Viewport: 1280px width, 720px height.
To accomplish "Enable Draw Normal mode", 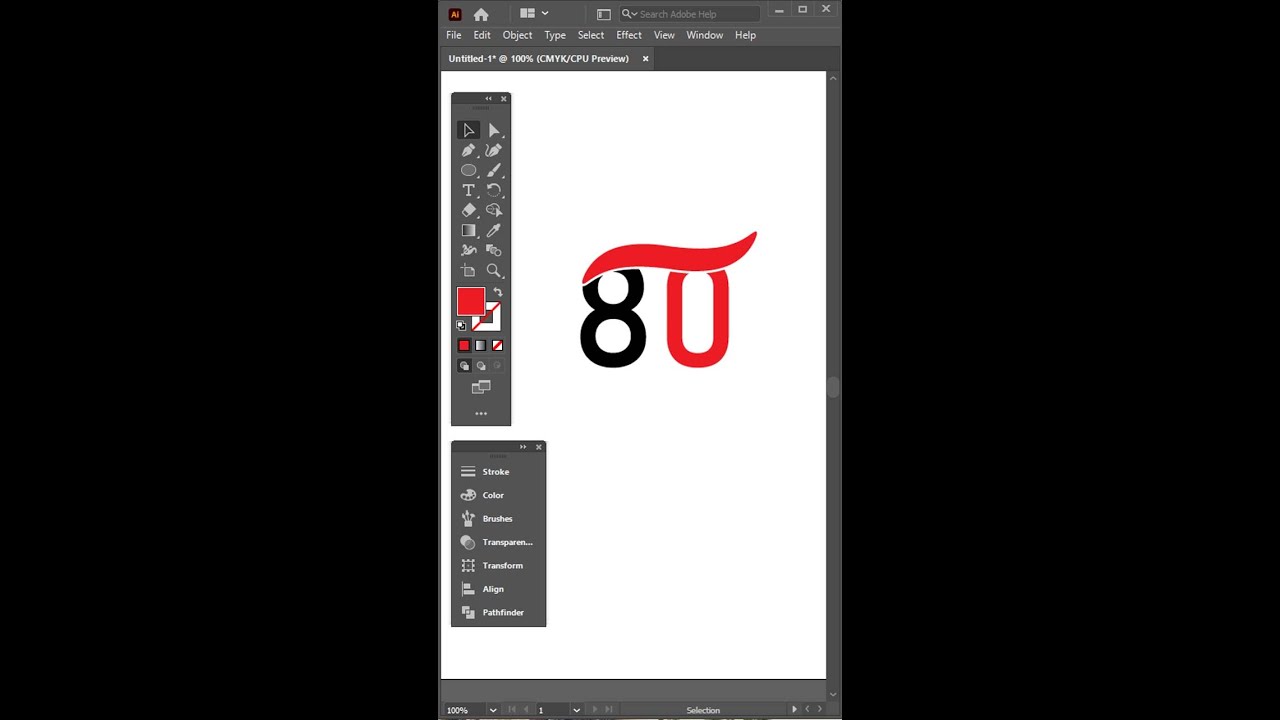I will 464,366.
